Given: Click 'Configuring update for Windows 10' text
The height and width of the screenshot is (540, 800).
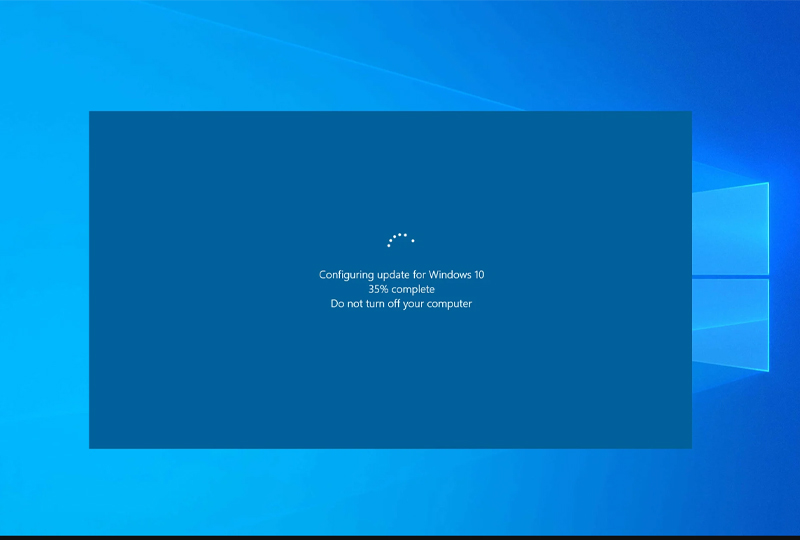Looking at the screenshot, I should 402,275.
